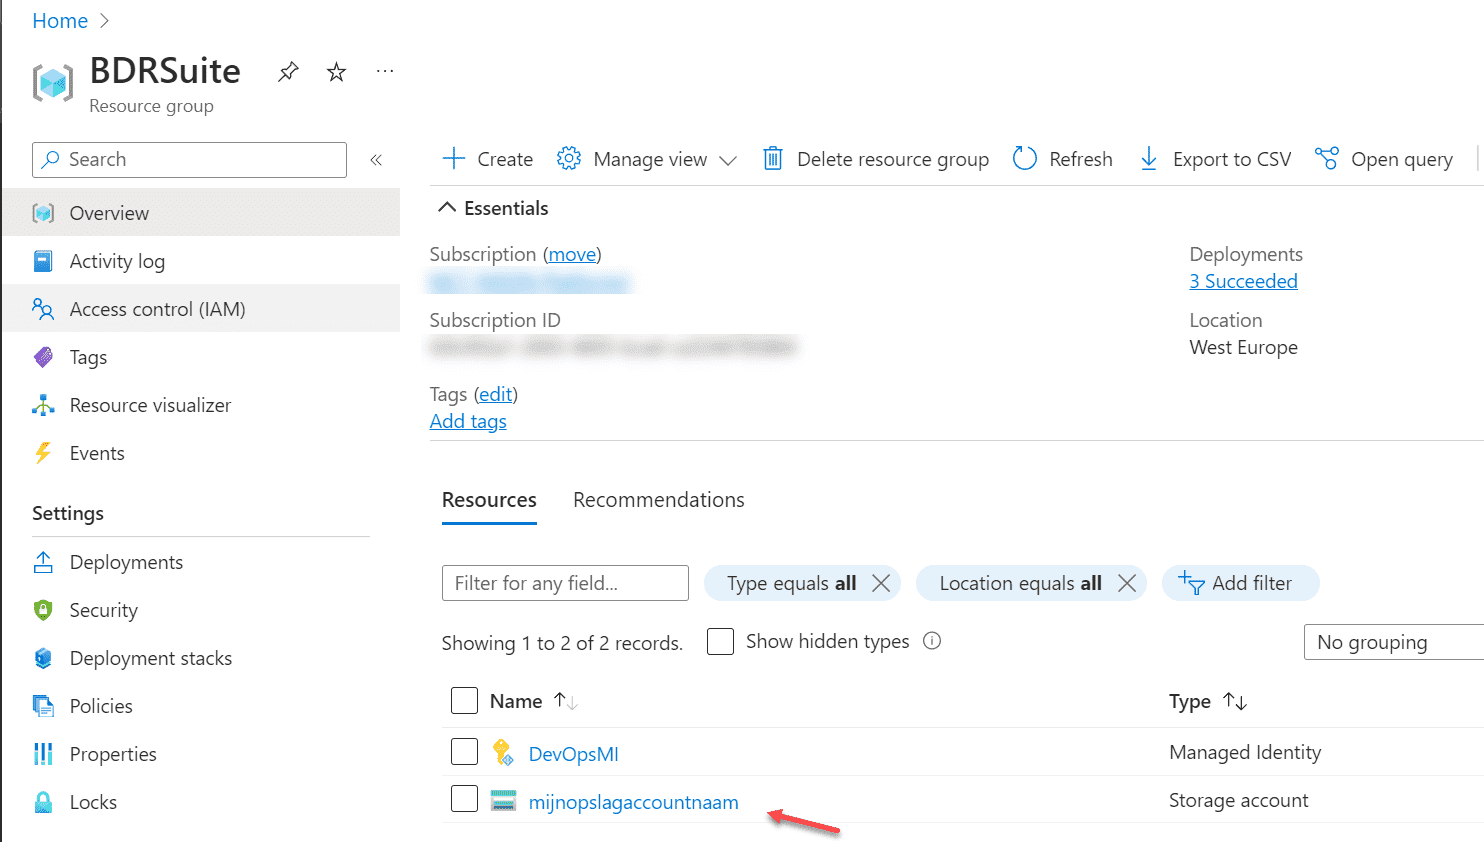The width and height of the screenshot is (1484, 842).
Task: Click the breadcrumb chevron after Home
Action: tap(105, 21)
